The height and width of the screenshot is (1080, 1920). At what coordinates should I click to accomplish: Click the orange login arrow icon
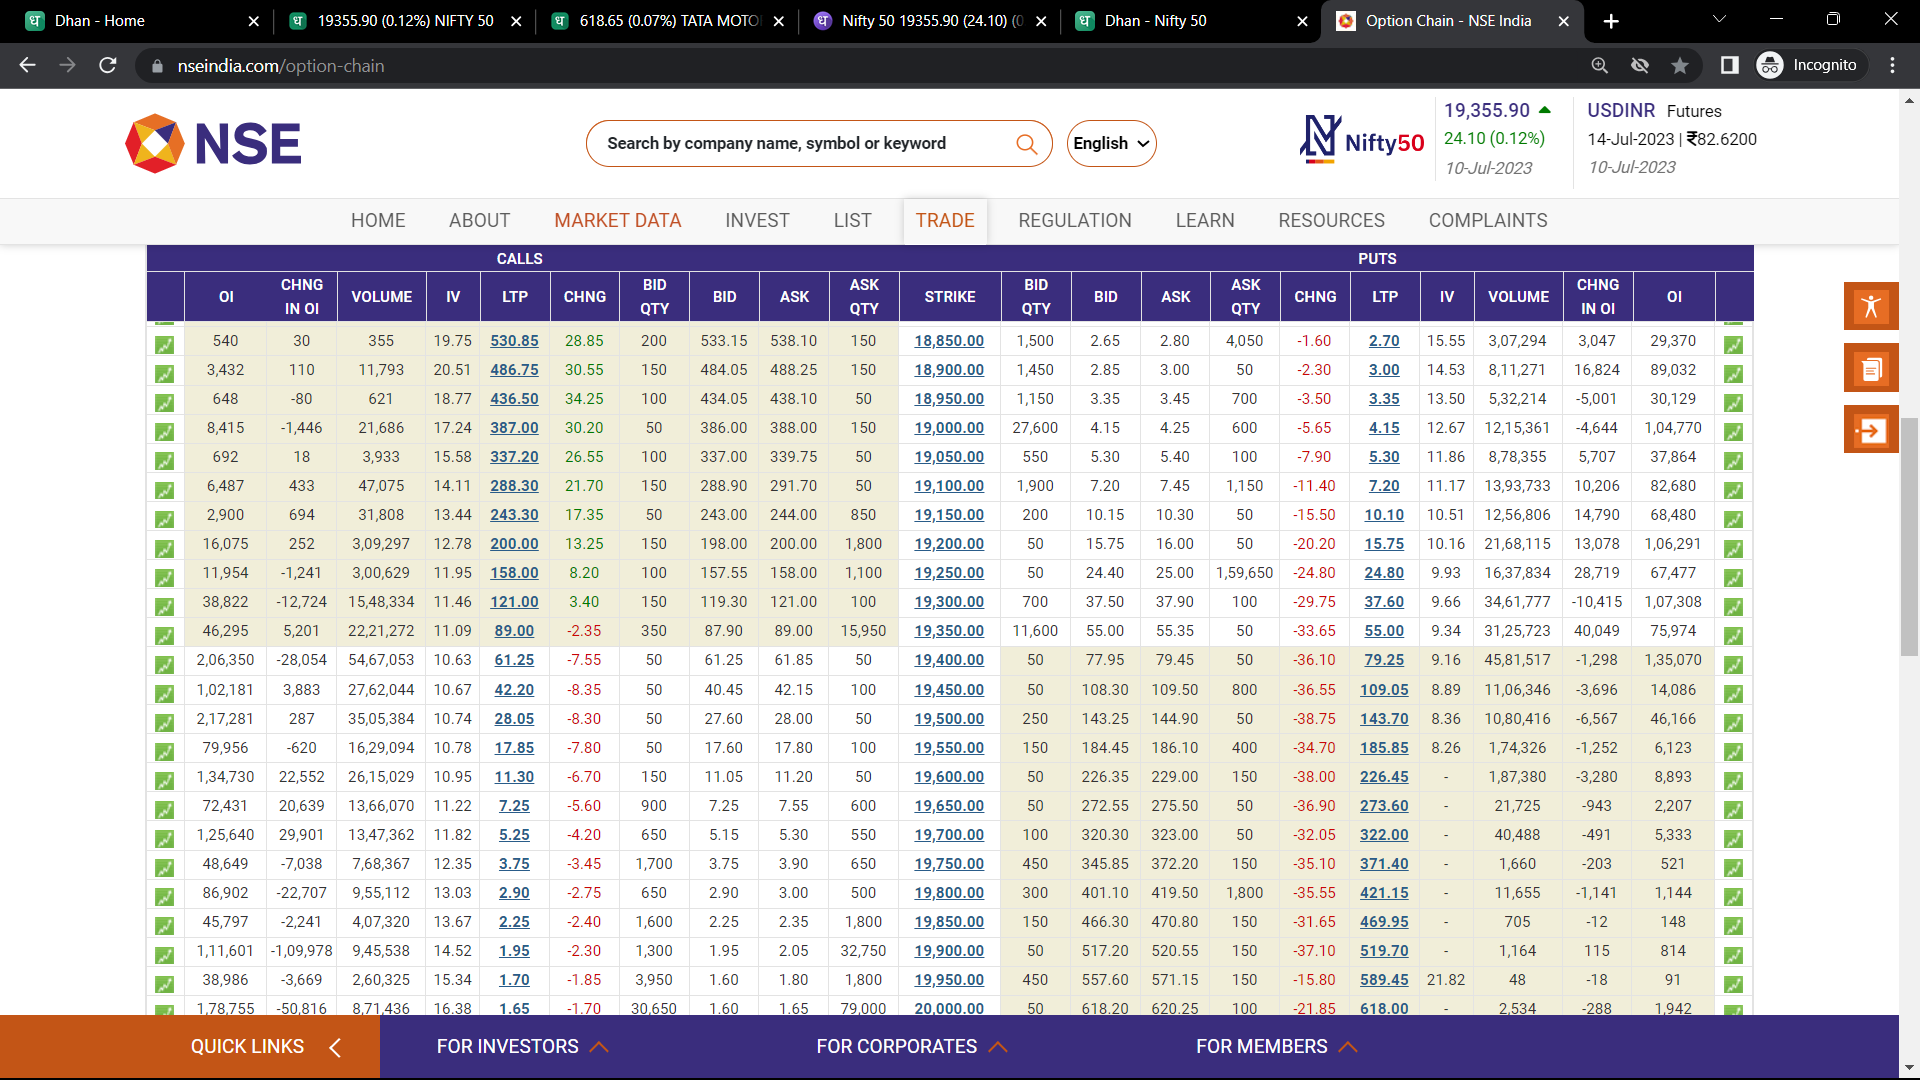(1871, 431)
